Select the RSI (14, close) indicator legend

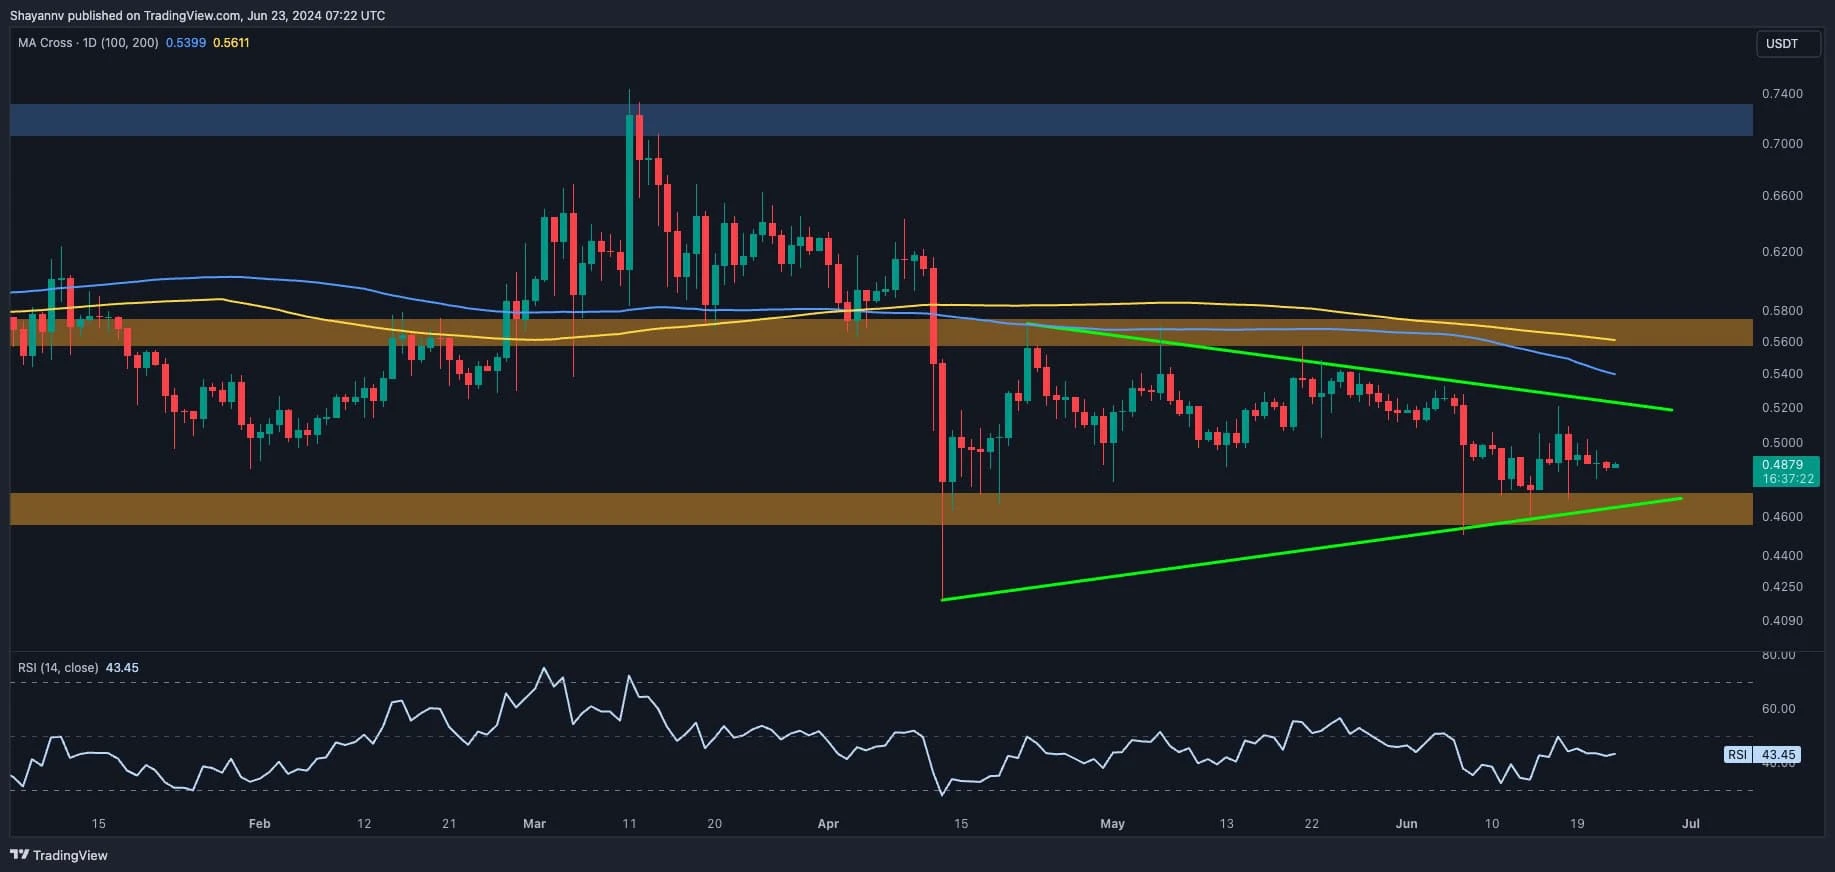pyautogui.click(x=58, y=667)
